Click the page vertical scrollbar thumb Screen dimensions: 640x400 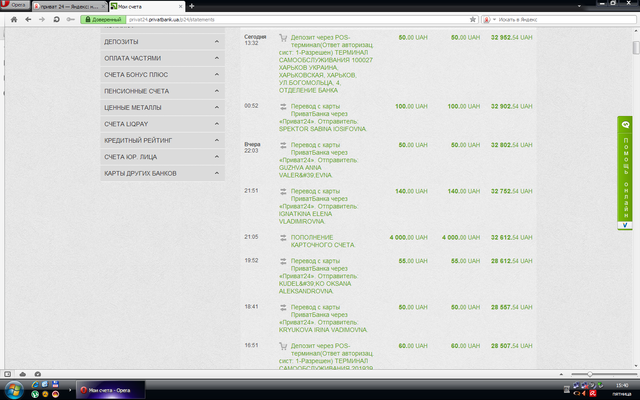pyautogui.click(x=636, y=47)
